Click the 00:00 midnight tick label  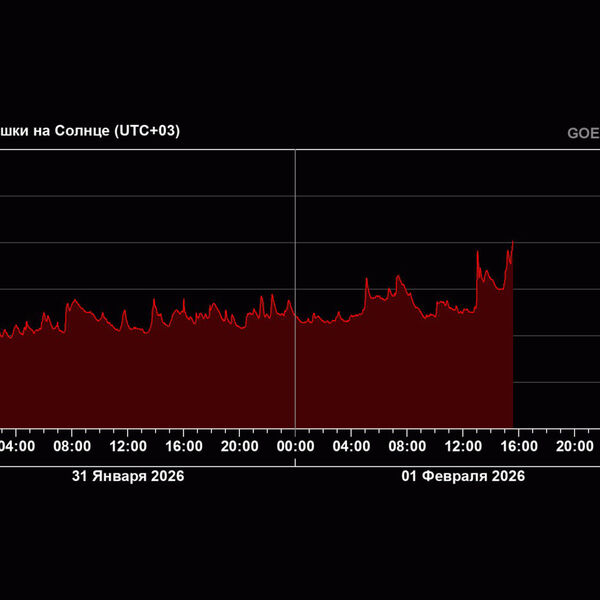tap(295, 446)
